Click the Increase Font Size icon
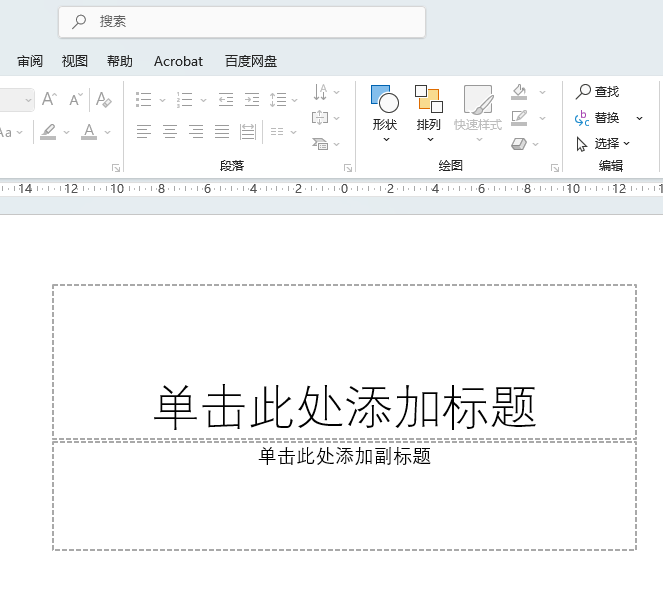The height and width of the screenshot is (603, 663). (x=49, y=99)
